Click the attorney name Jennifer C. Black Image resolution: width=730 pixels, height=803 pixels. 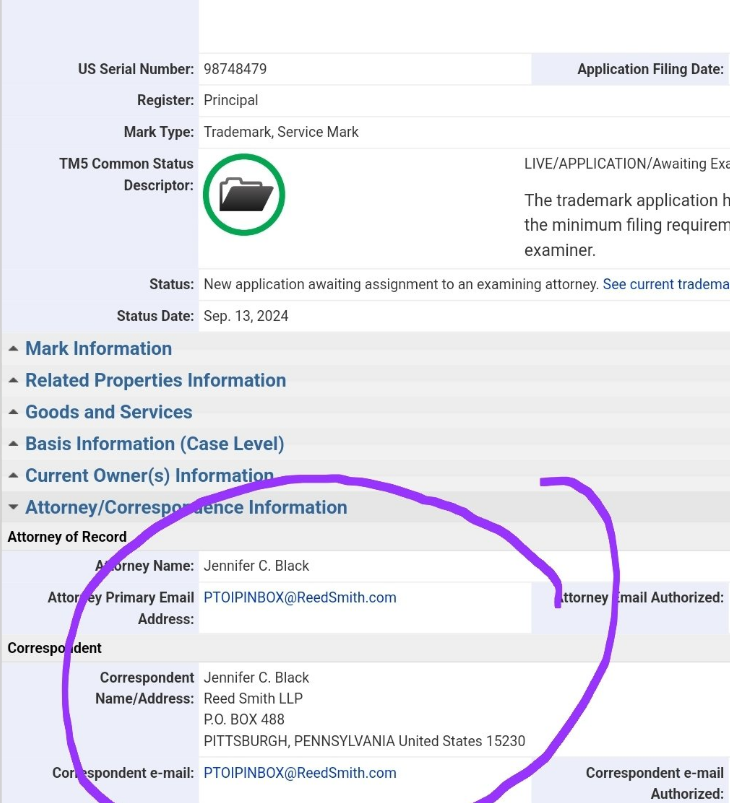[257, 566]
